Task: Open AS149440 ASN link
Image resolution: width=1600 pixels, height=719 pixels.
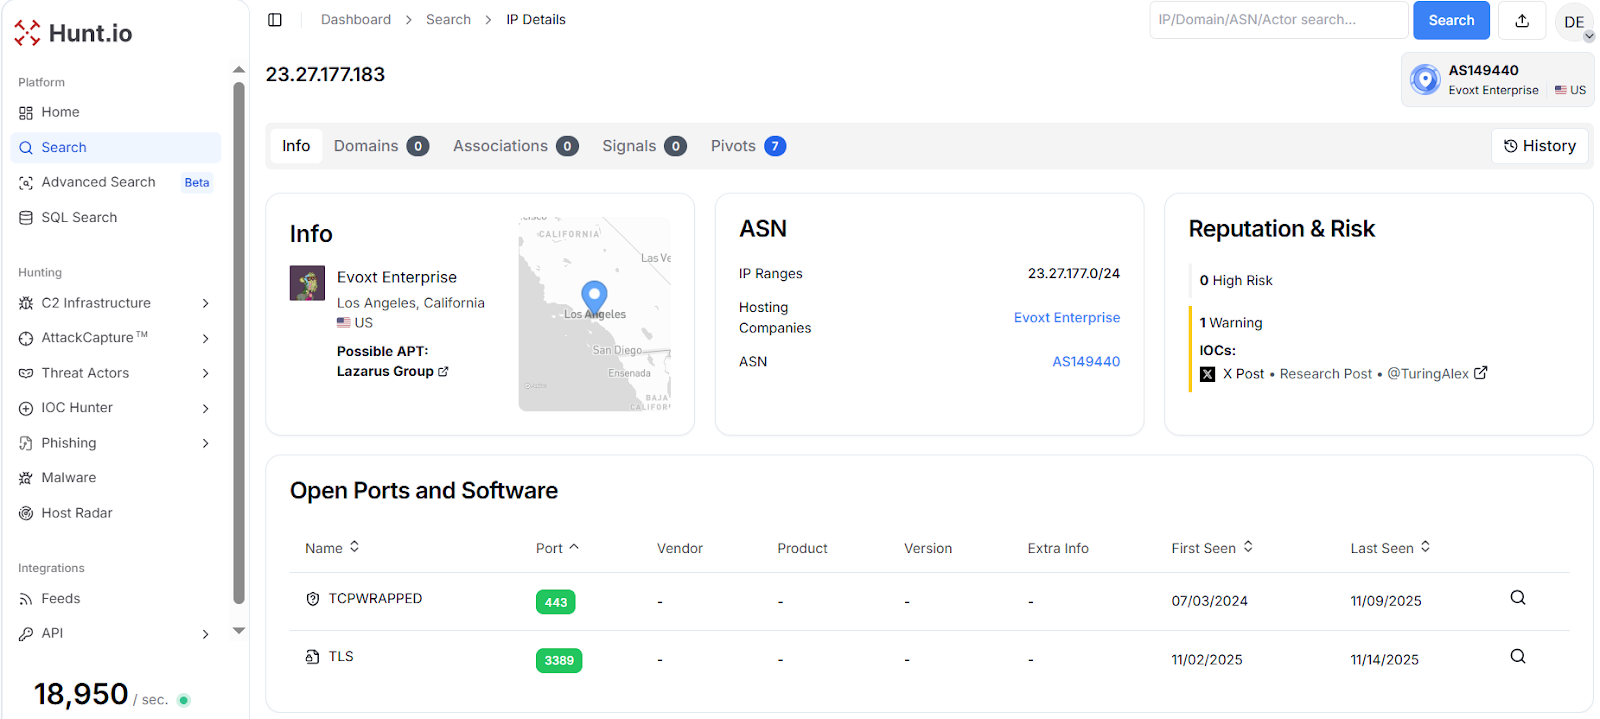Action: [1085, 362]
